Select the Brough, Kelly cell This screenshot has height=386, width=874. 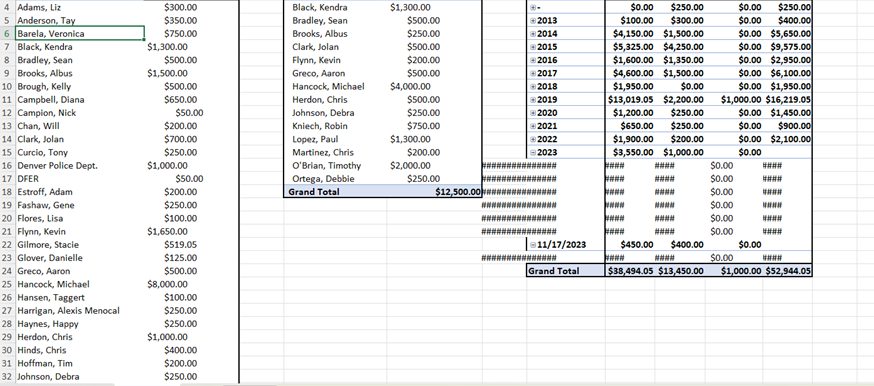[x=80, y=86]
